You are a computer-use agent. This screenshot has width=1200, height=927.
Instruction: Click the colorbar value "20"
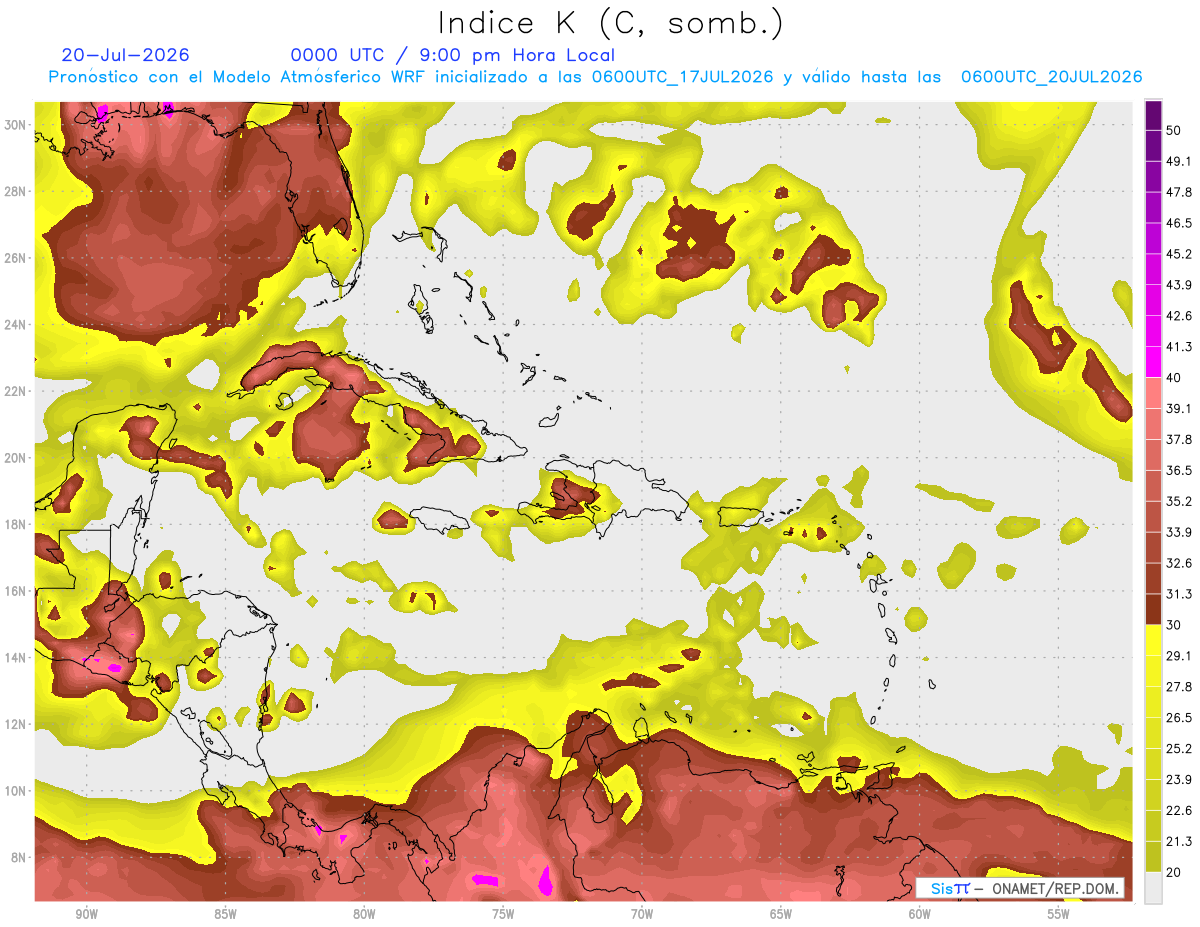coord(1174,873)
